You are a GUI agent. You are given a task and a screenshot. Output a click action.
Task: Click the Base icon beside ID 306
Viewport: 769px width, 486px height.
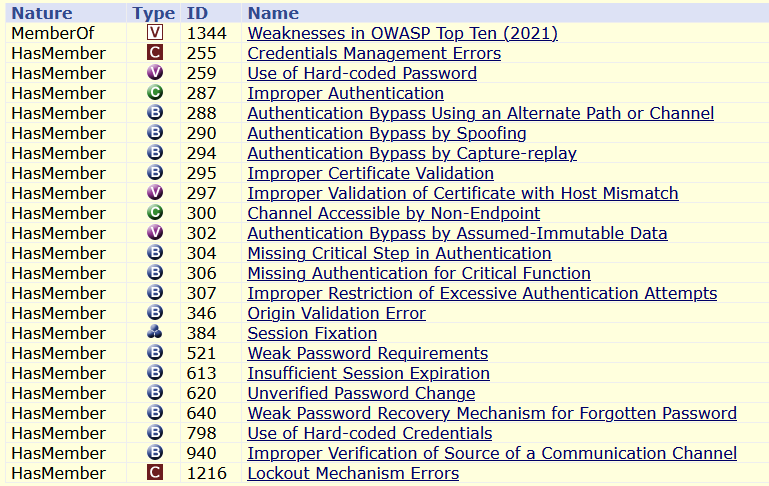click(x=154, y=273)
